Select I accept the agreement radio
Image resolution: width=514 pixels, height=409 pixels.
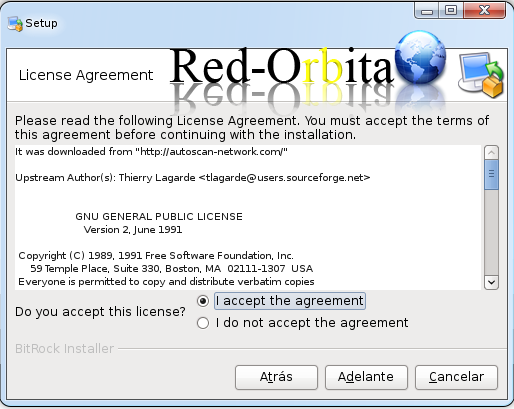click(203, 301)
